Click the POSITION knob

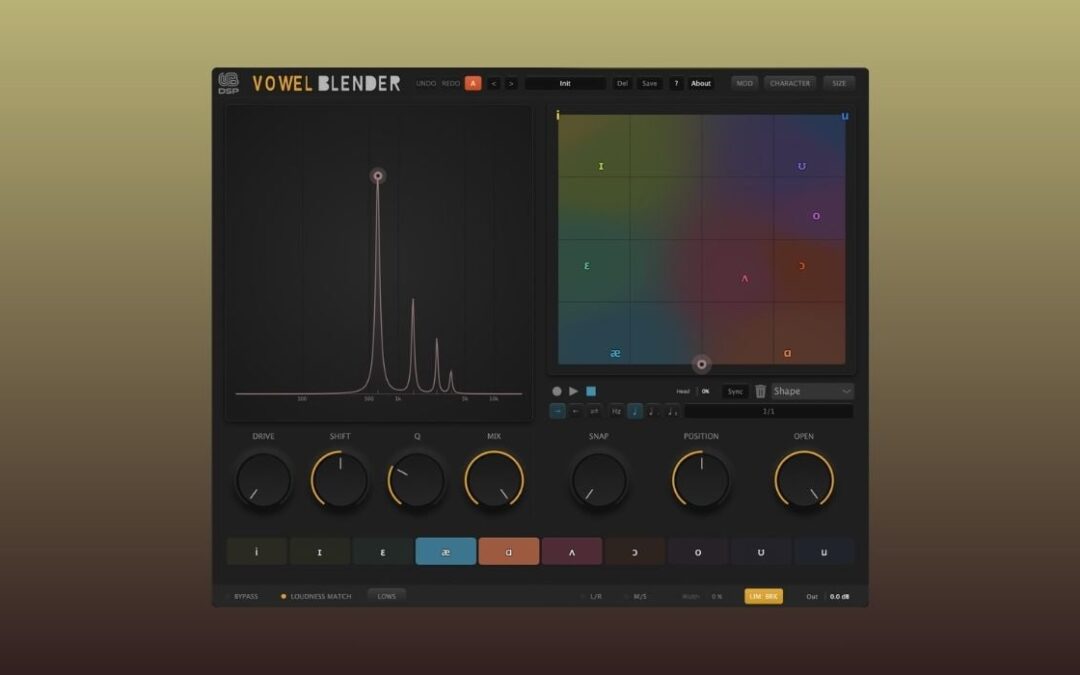(x=701, y=480)
